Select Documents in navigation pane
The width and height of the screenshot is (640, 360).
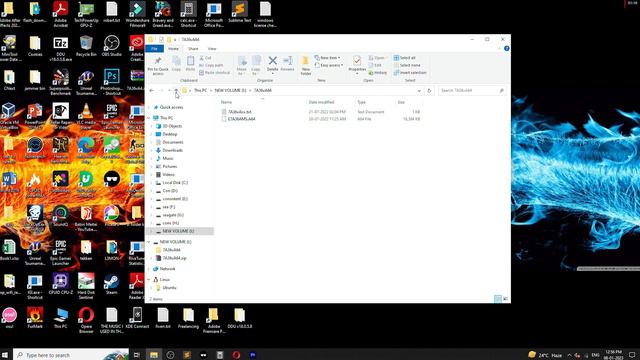pos(173,142)
